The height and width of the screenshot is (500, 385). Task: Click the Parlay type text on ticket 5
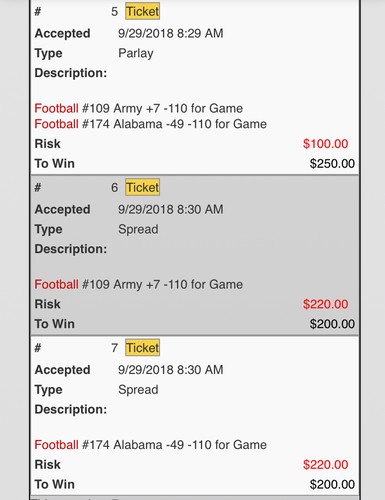136,53
